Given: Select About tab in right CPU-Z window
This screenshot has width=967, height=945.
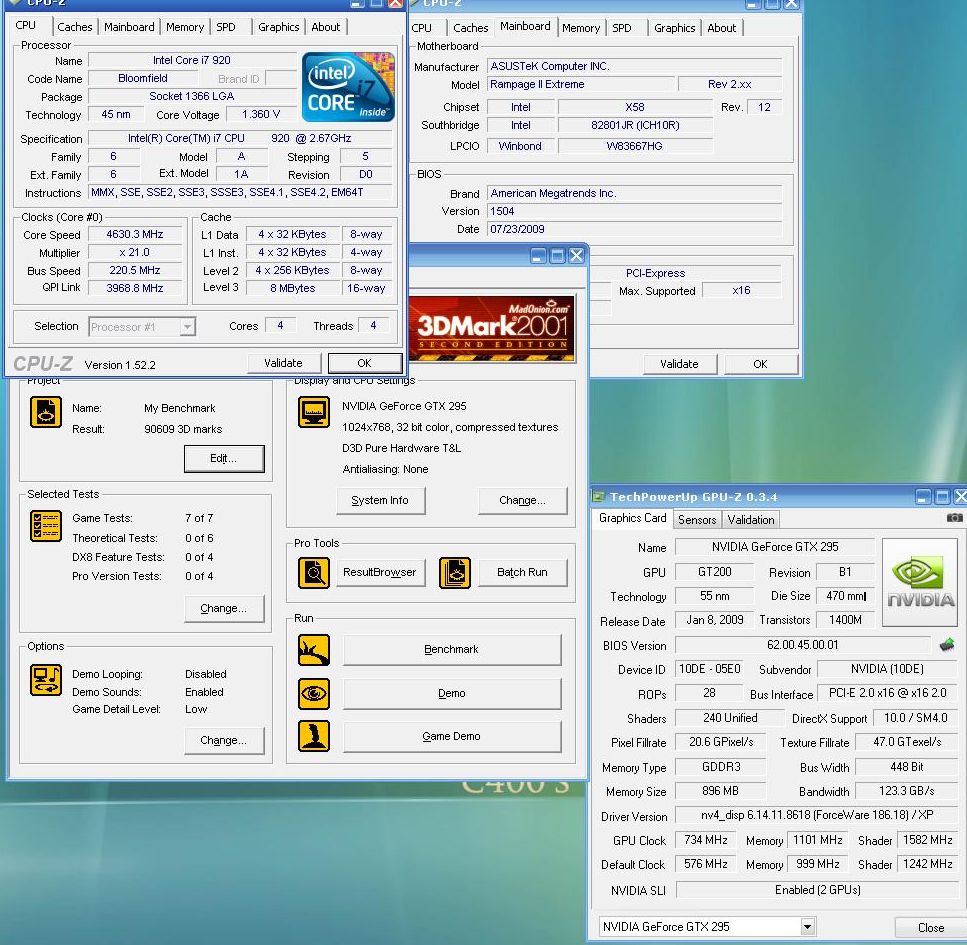Looking at the screenshot, I should [x=722, y=28].
